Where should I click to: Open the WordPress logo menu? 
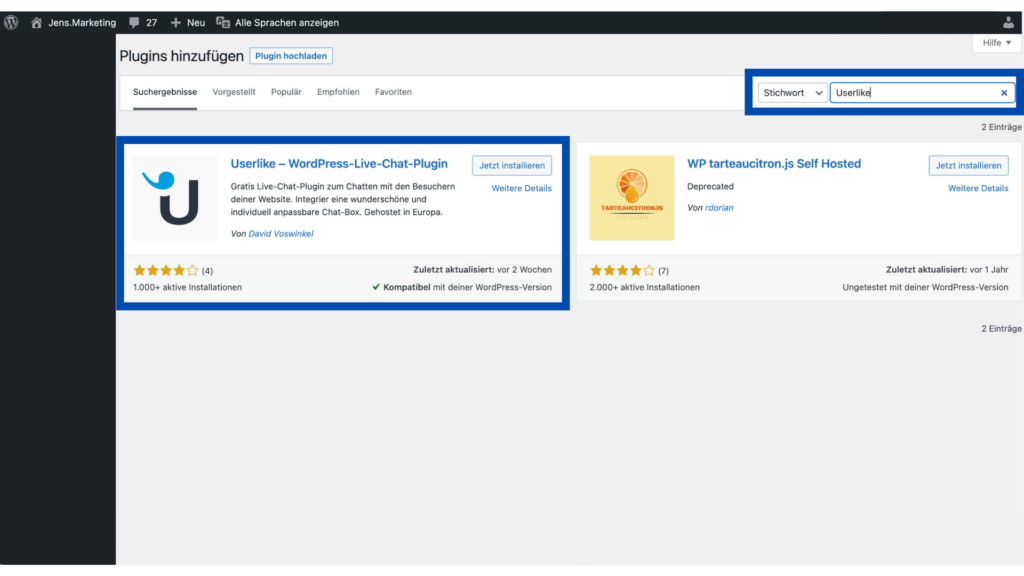(11, 22)
